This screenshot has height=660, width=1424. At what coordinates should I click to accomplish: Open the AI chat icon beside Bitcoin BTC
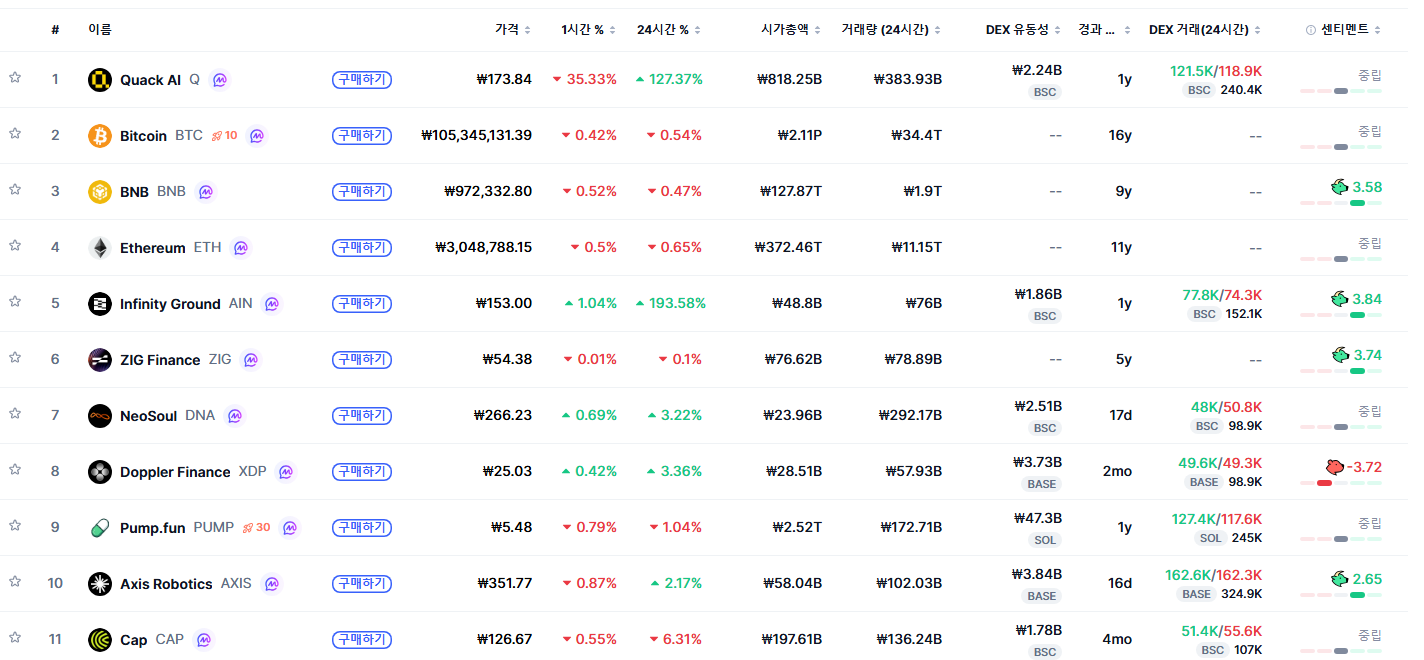point(256,136)
